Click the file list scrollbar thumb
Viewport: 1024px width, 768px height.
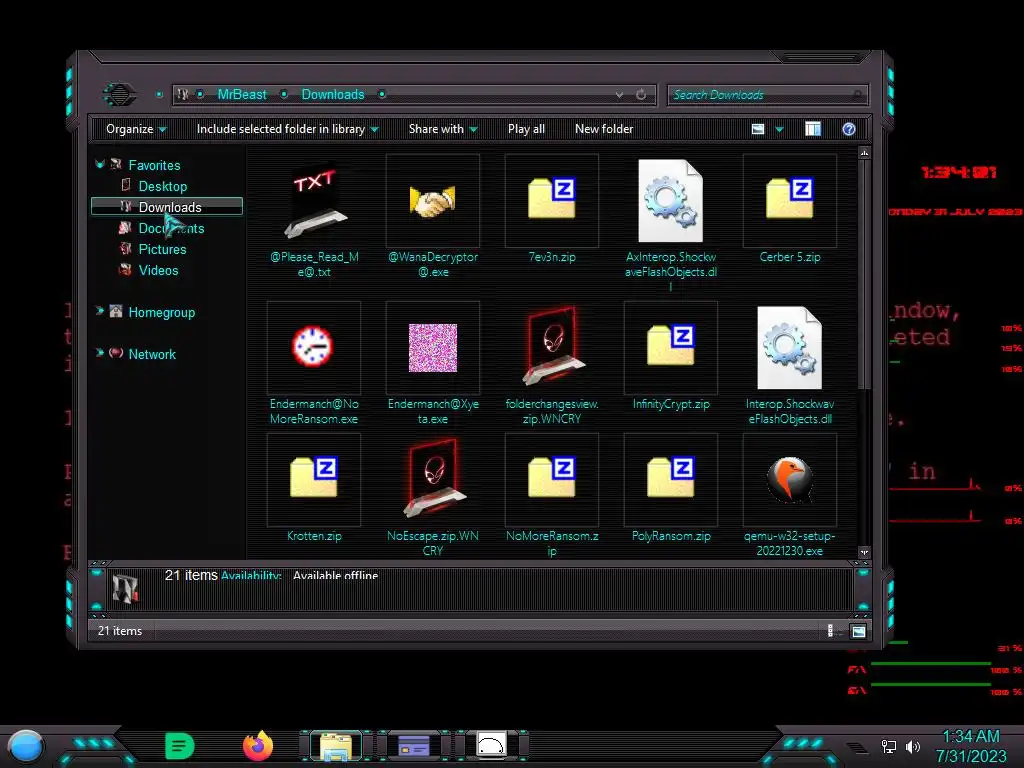click(864, 274)
